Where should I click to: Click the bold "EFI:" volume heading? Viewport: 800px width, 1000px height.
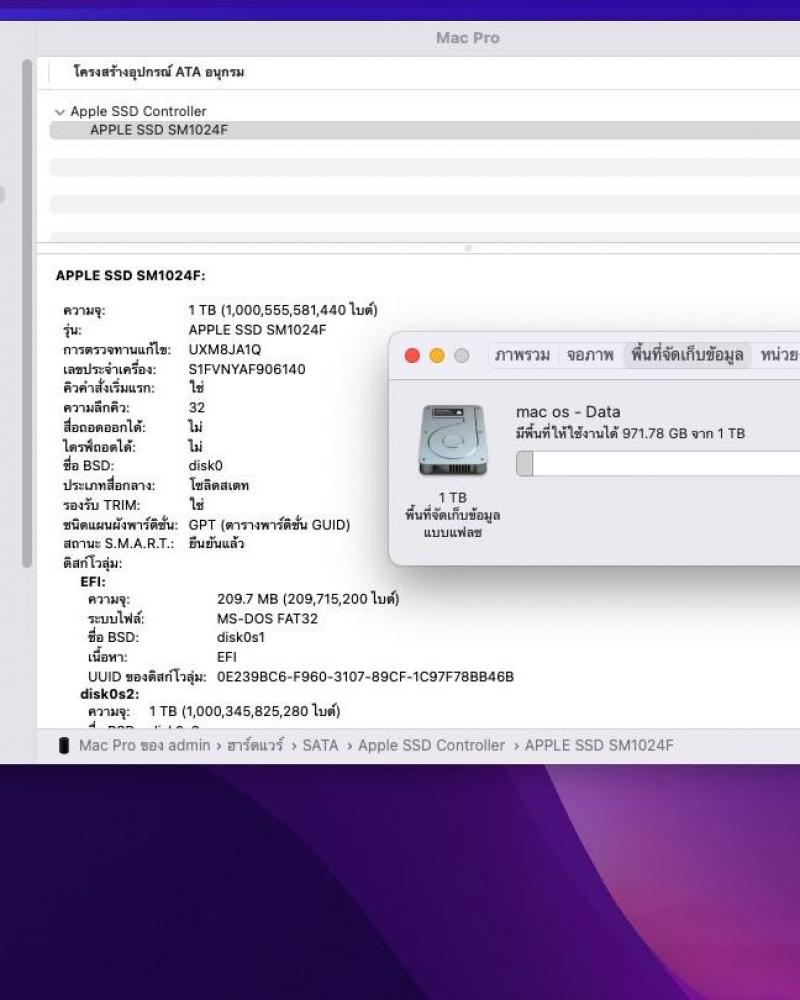click(x=93, y=582)
